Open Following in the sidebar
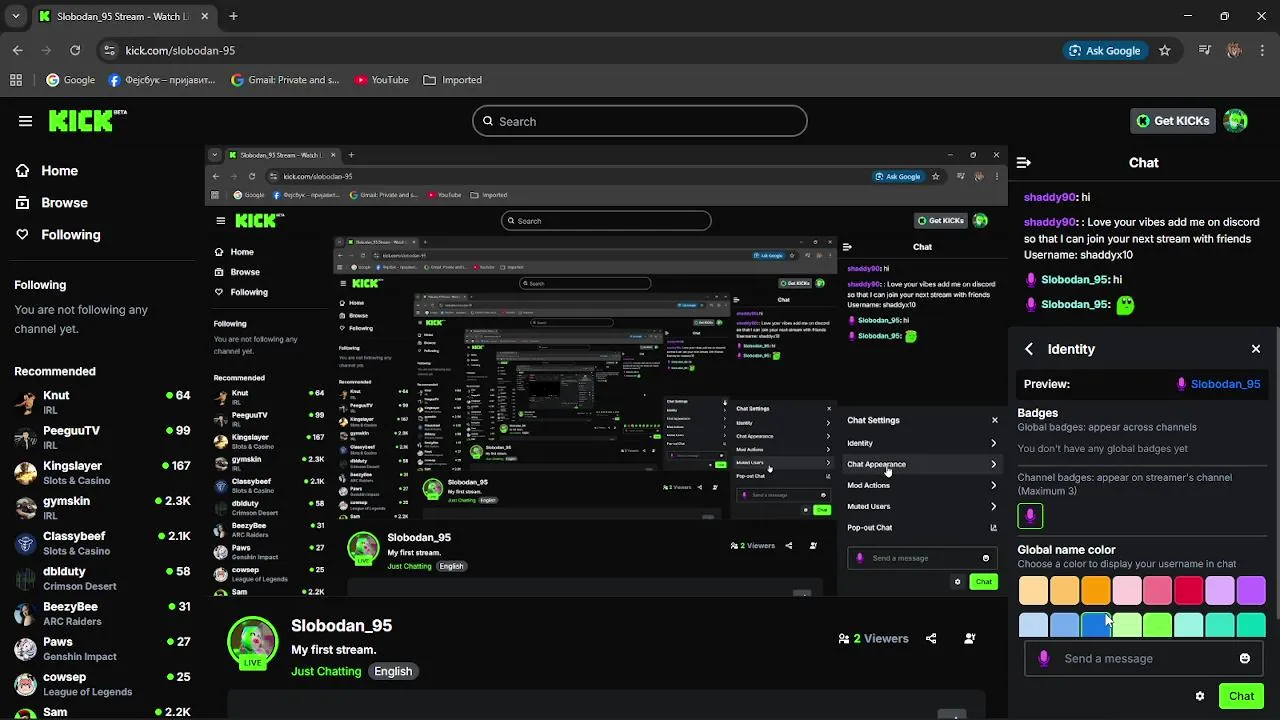Screen dimensions: 1280x720 coord(71,235)
